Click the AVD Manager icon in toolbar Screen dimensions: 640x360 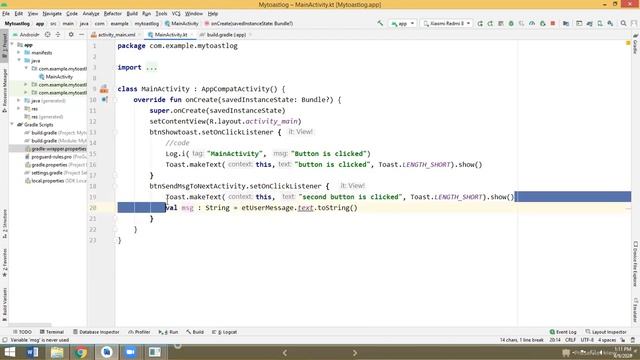[x=600, y=23]
